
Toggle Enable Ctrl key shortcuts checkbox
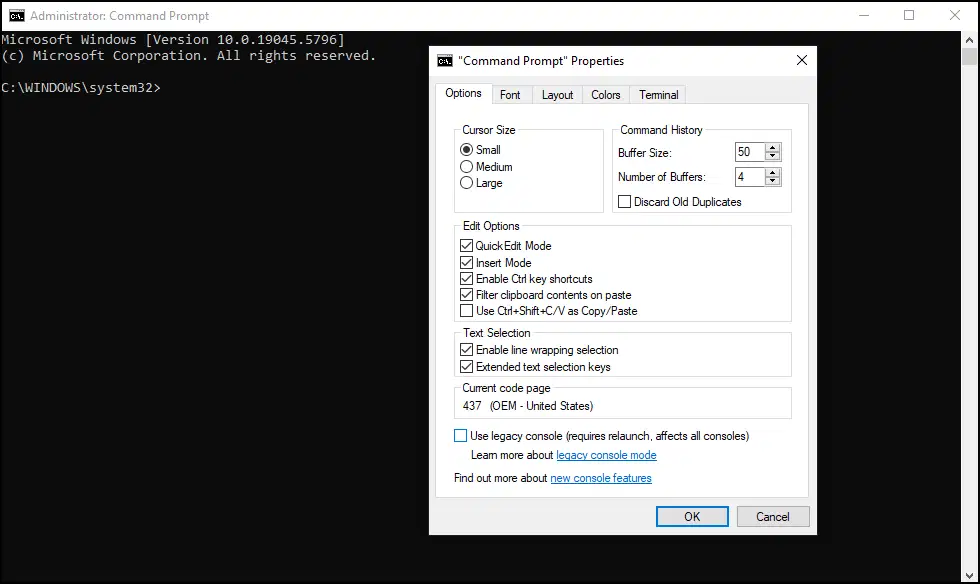click(x=466, y=279)
